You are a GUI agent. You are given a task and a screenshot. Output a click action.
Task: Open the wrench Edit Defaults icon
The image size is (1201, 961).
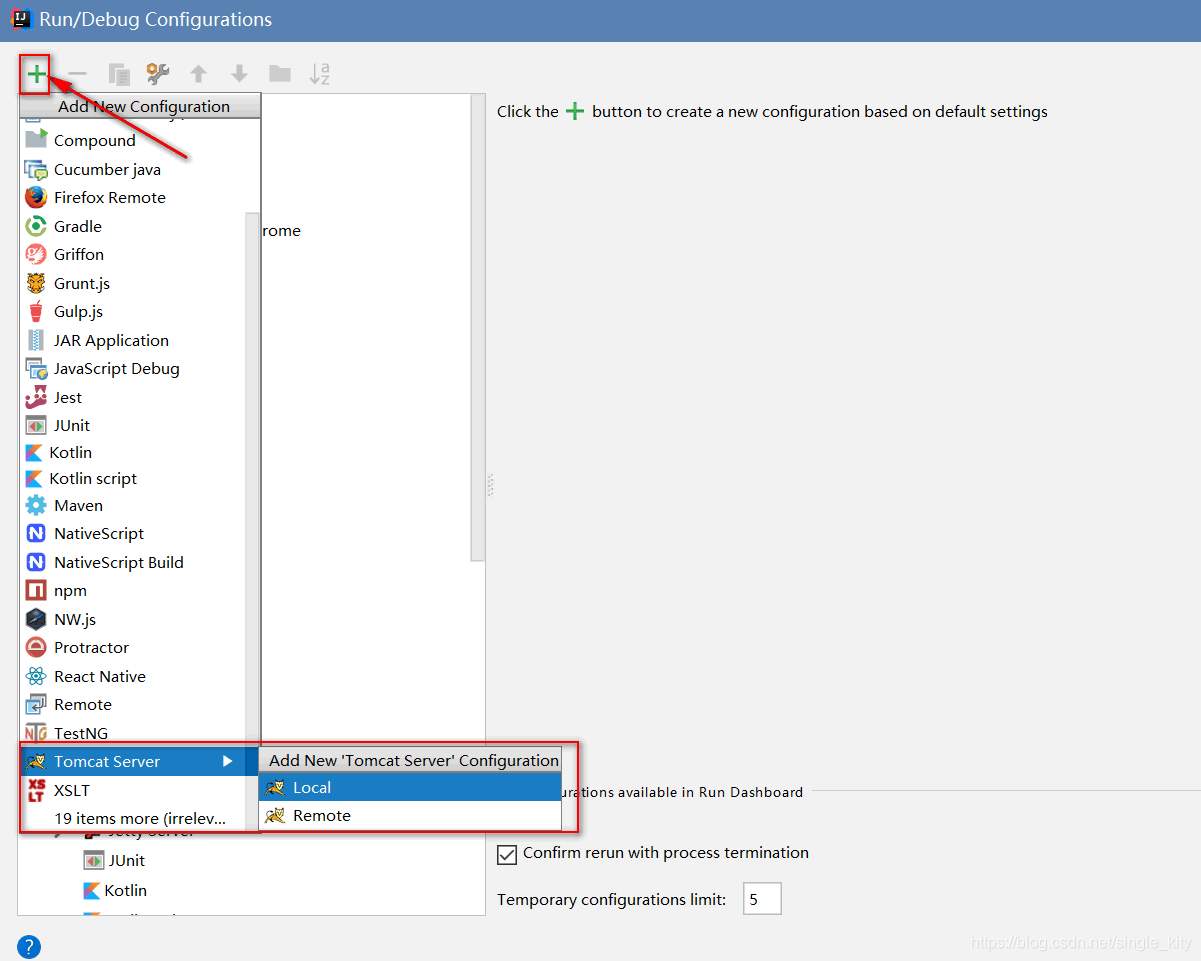tap(158, 74)
